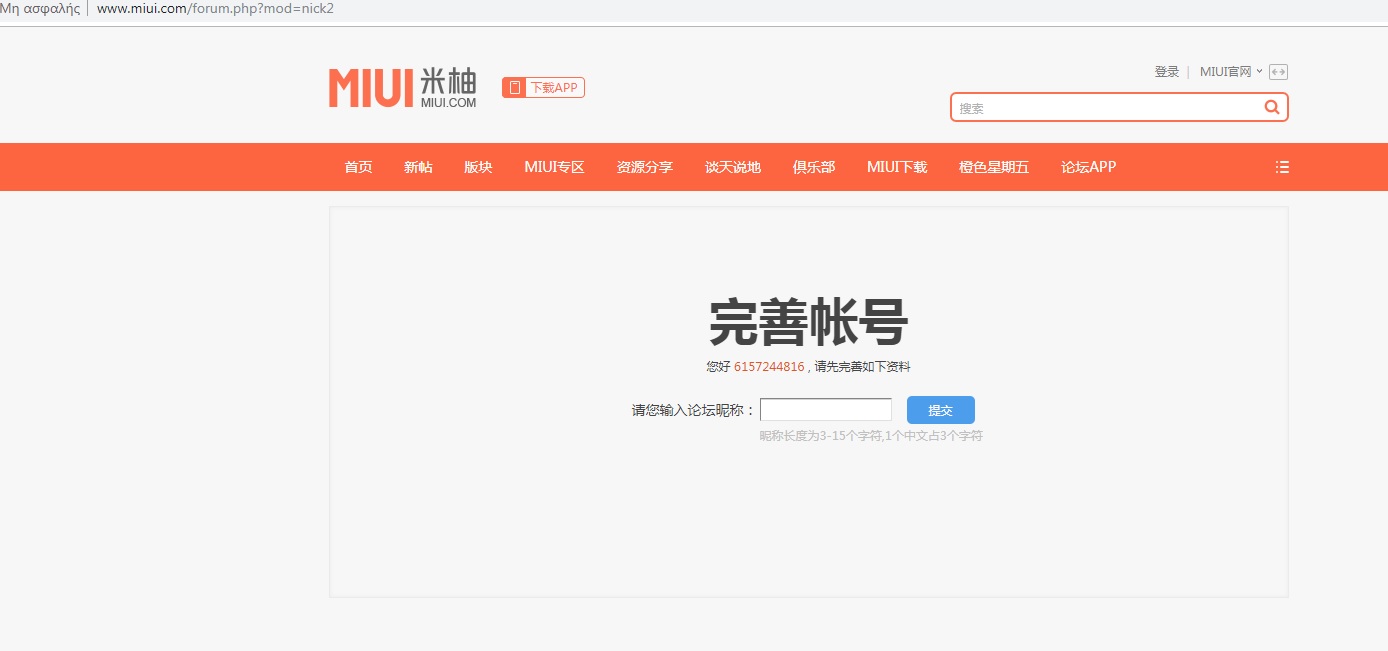The image size is (1388, 651).
Task: Open 谈天说地 nav item
Action: [733, 167]
